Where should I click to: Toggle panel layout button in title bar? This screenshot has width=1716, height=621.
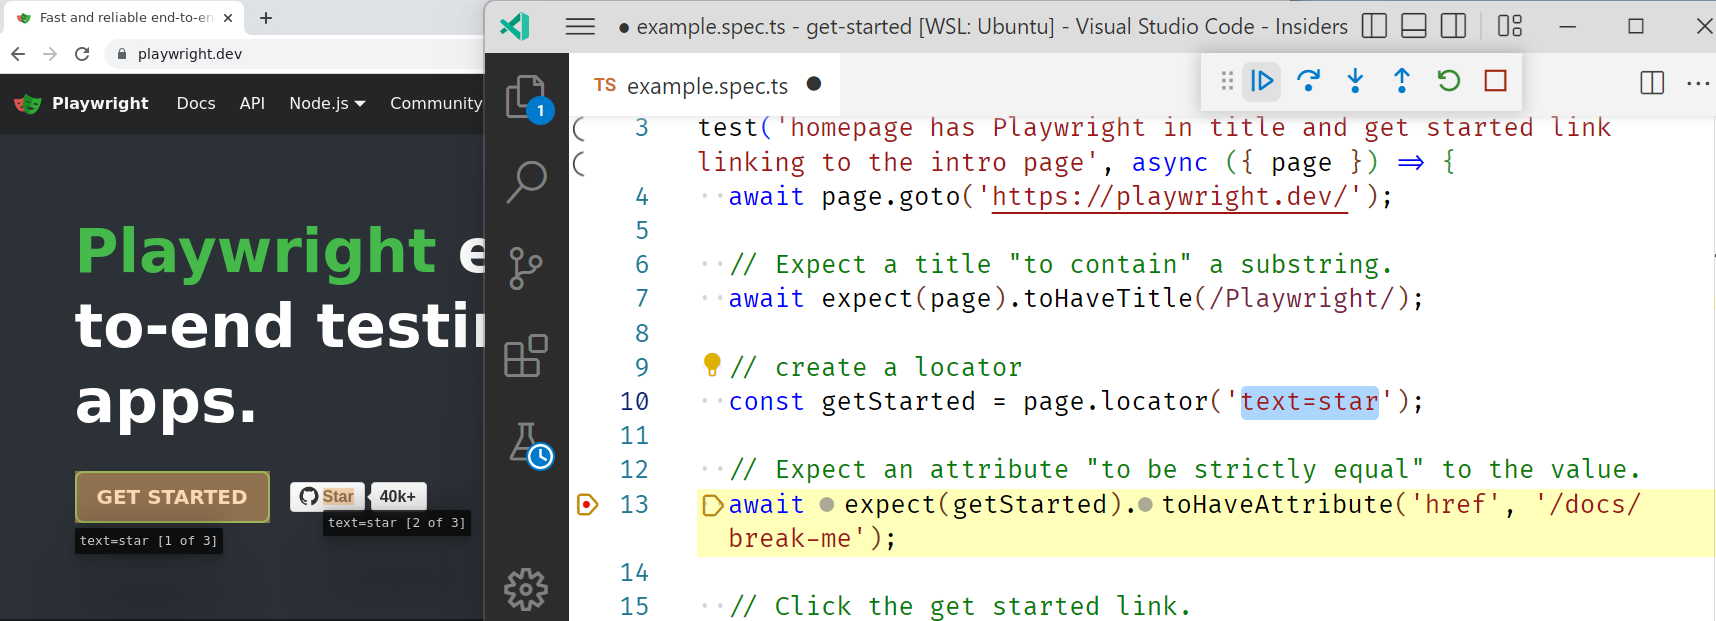click(1414, 26)
